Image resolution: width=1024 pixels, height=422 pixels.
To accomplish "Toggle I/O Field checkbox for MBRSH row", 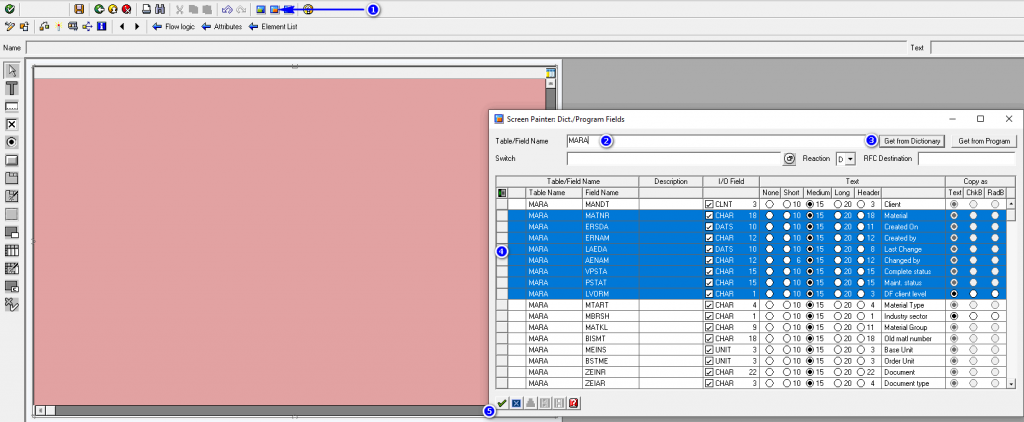I will tap(709, 316).
